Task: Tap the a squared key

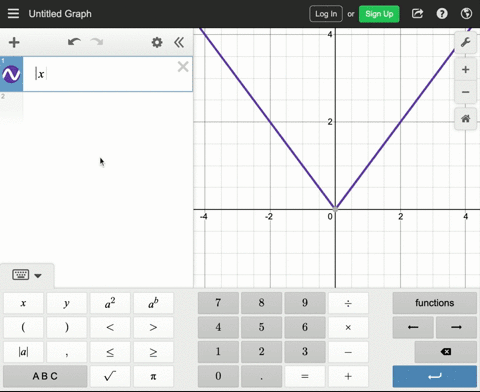Action: click(110, 303)
